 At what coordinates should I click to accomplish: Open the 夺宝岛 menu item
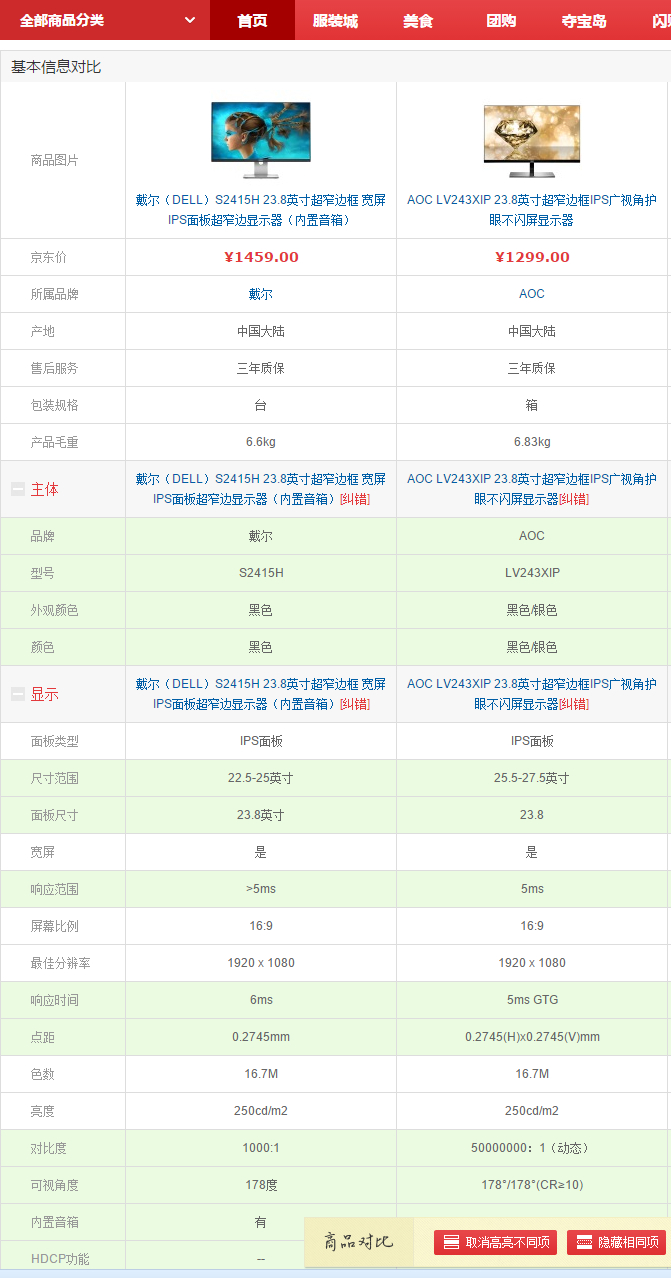[x=584, y=20]
